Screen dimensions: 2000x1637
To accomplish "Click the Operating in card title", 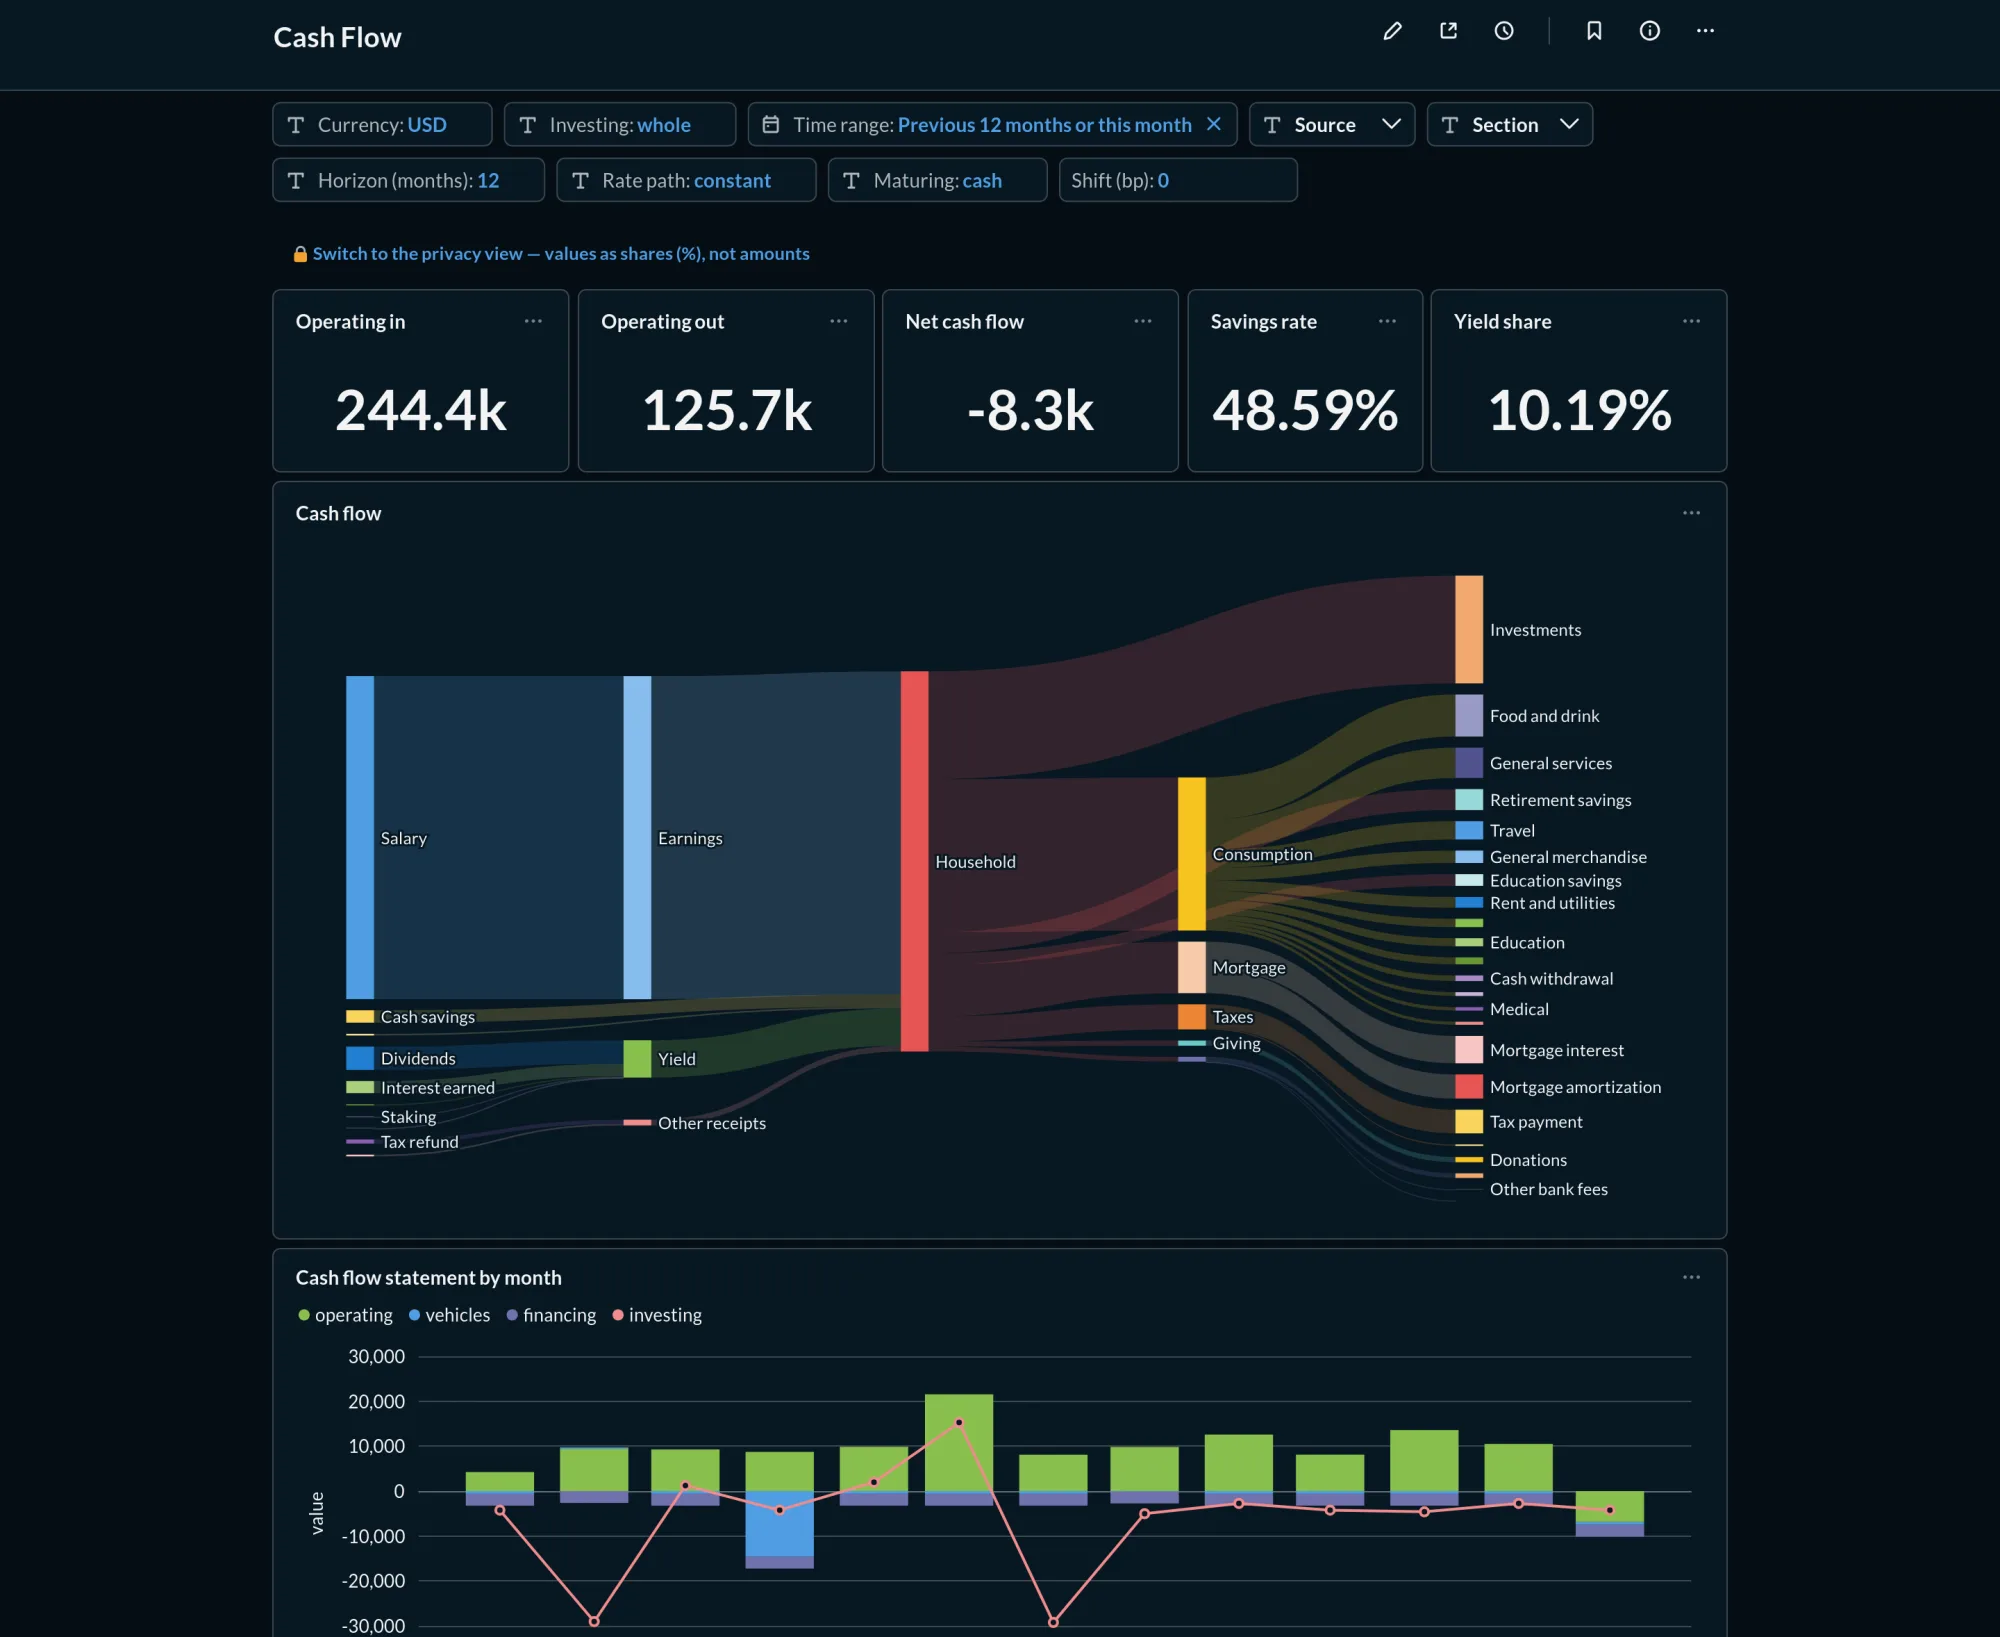I will 350,322.
